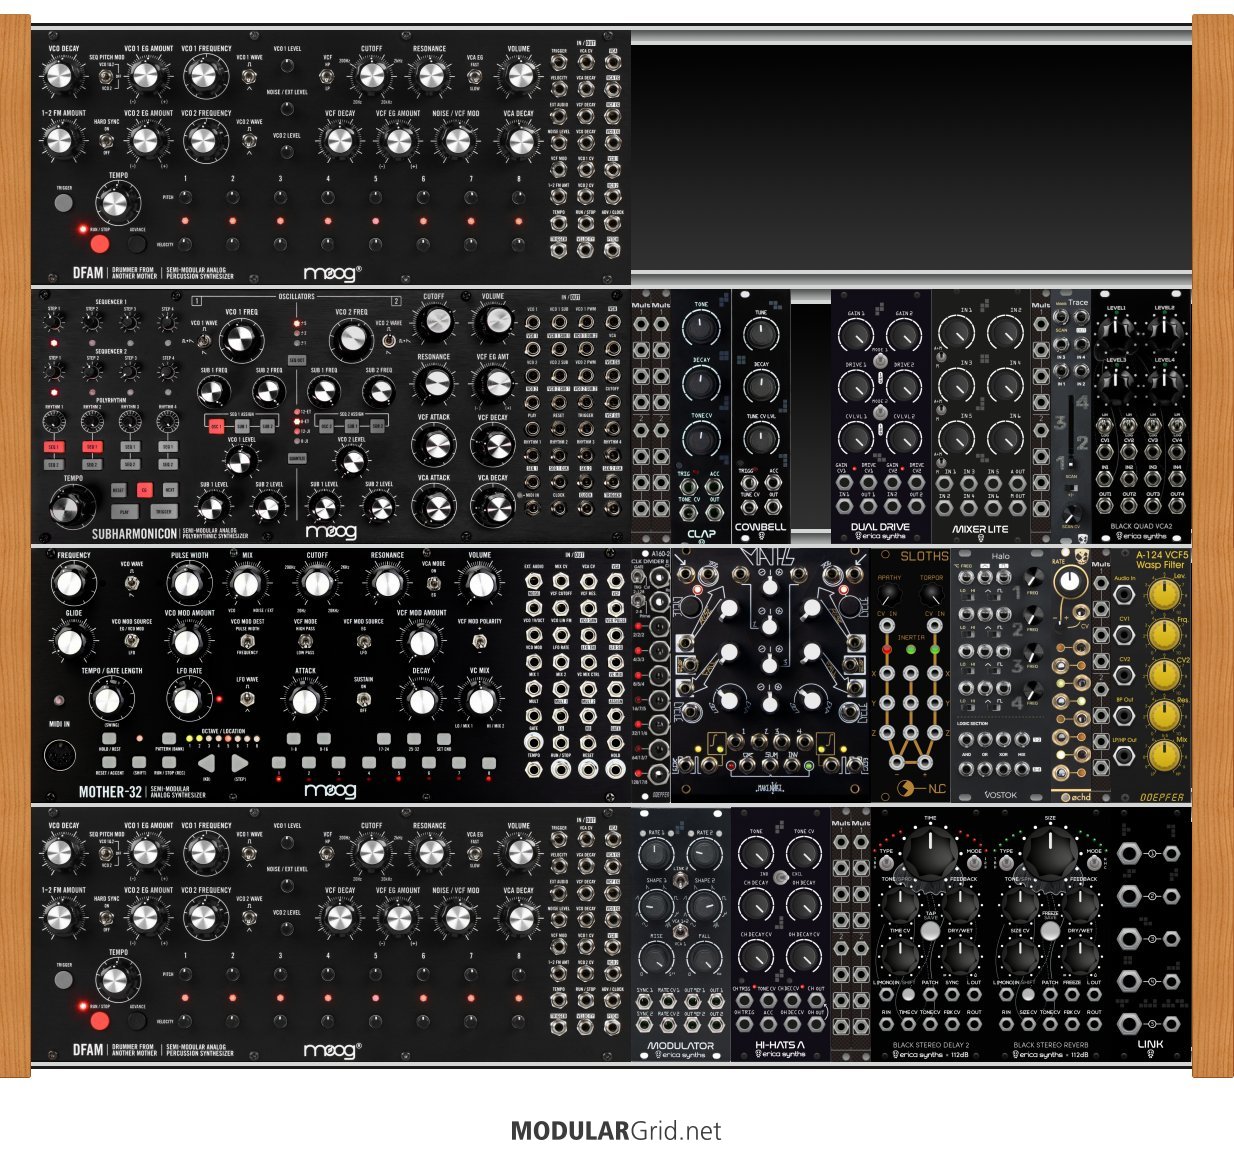Click the ADVANCE button on the top-row DFAM
Viewport: 1234px width, 1152px height.
click(137, 243)
